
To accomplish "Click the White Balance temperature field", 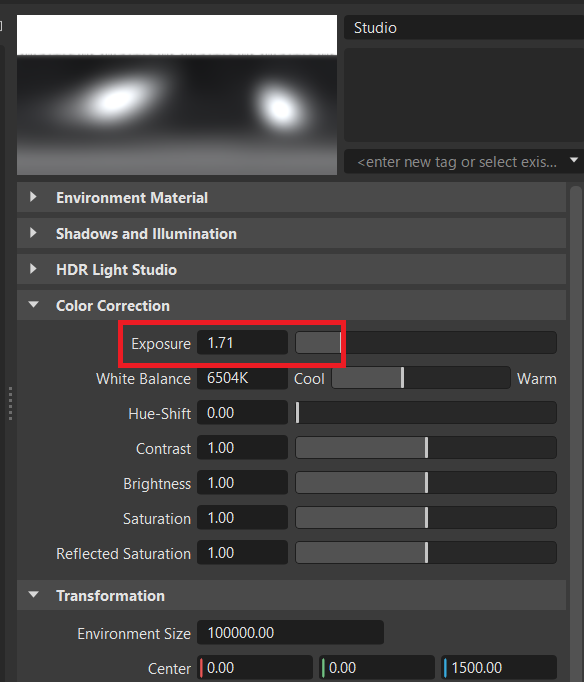I will pos(242,378).
